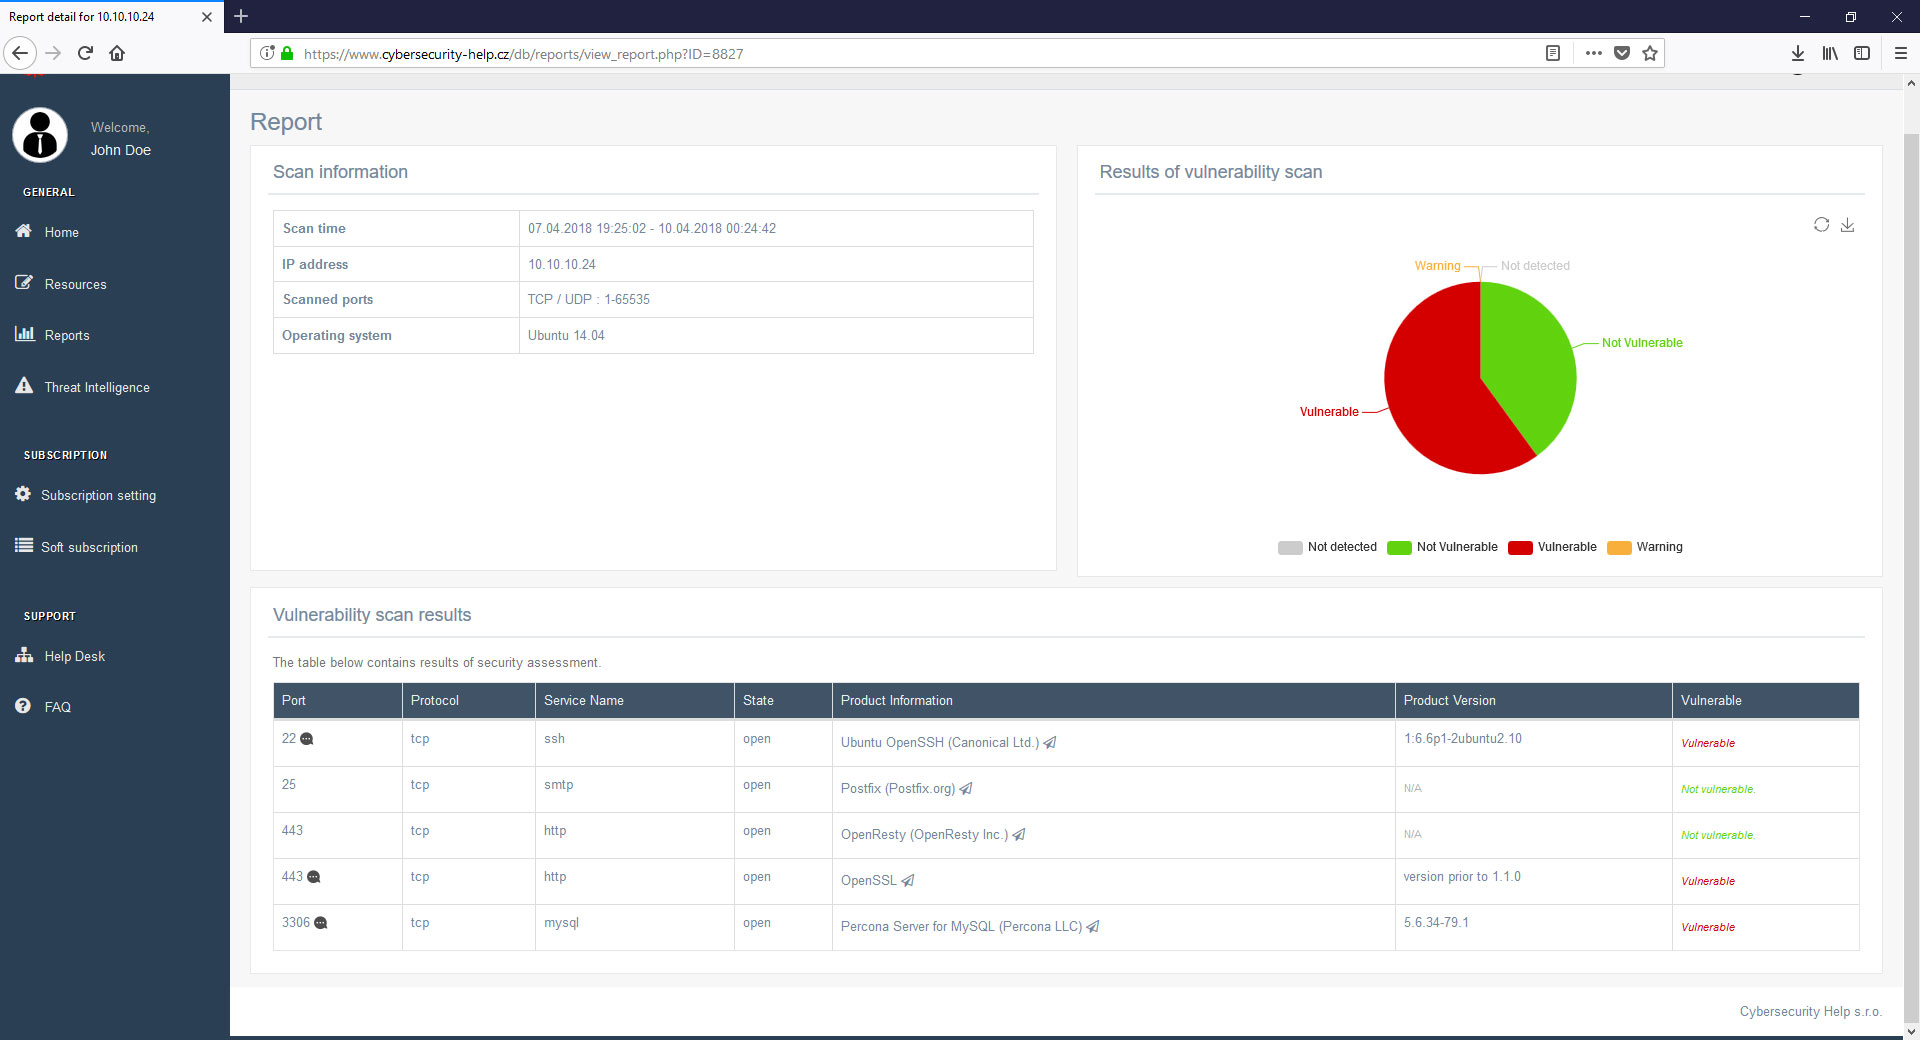Open the browser page actions menu
Viewport: 1920px width, 1040px height.
pyautogui.click(x=1595, y=53)
